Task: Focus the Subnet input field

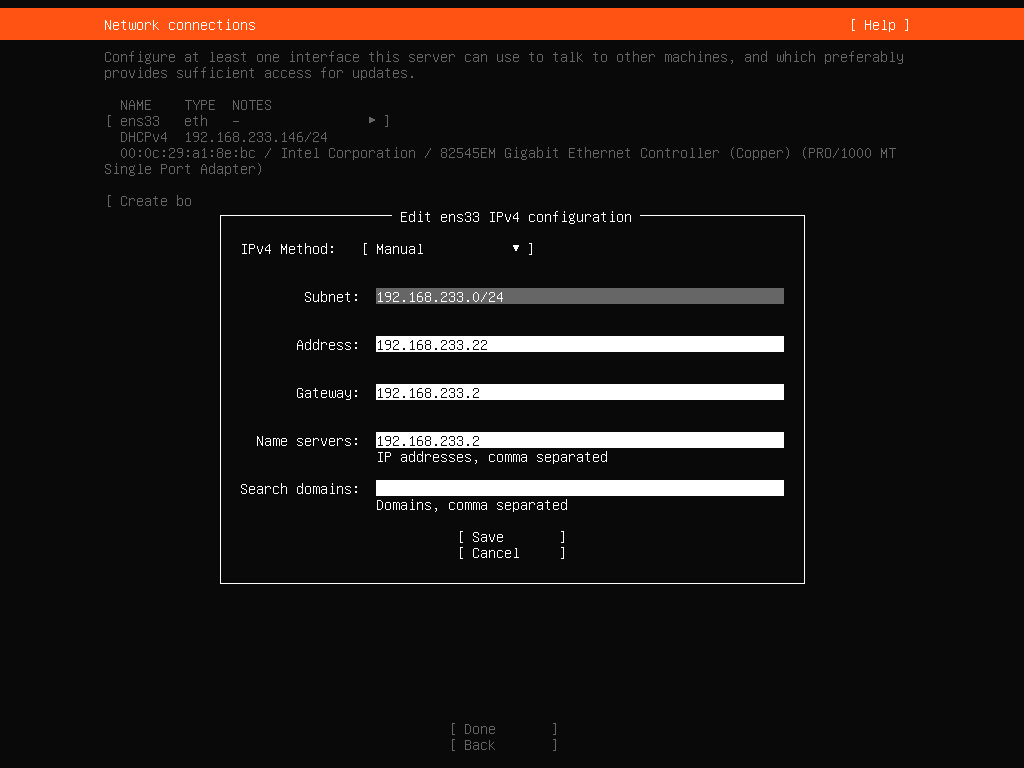Action: click(579, 297)
